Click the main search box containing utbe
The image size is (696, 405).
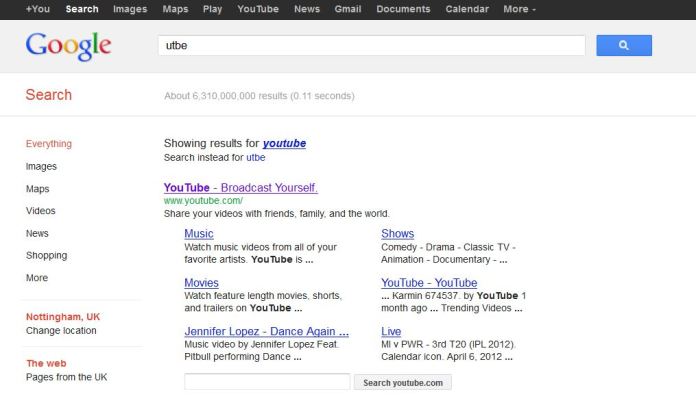(x=371, y=46)
